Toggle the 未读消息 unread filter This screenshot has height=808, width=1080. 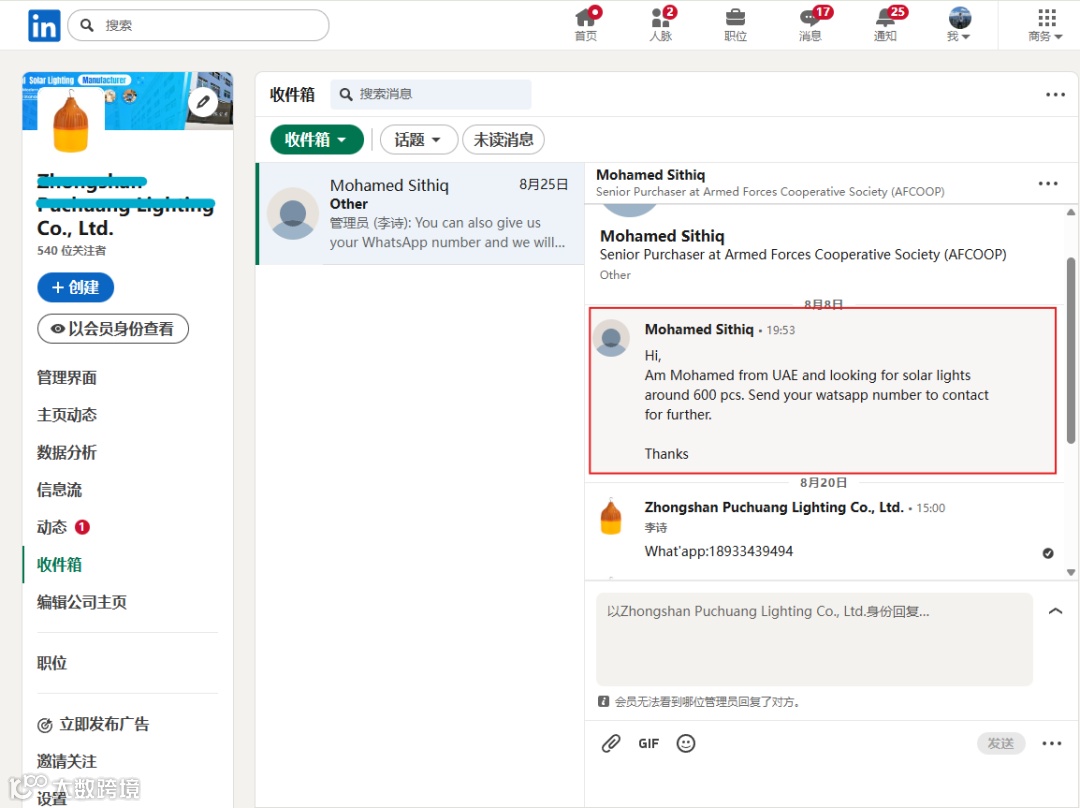tap(503, 140)
